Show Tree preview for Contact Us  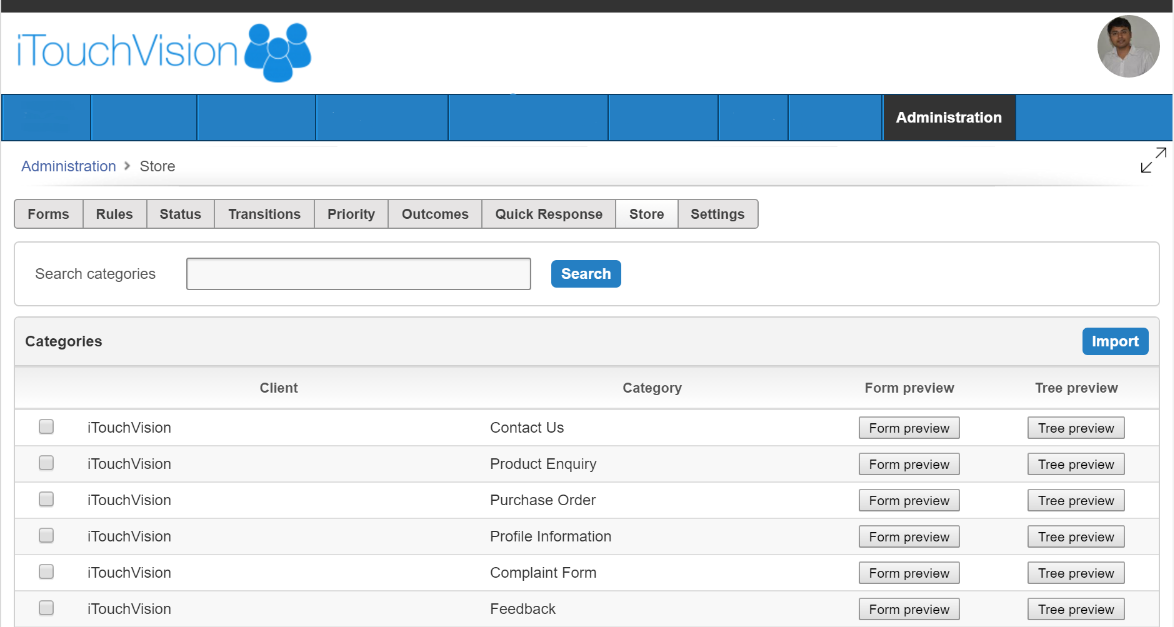click(1076, 428)
